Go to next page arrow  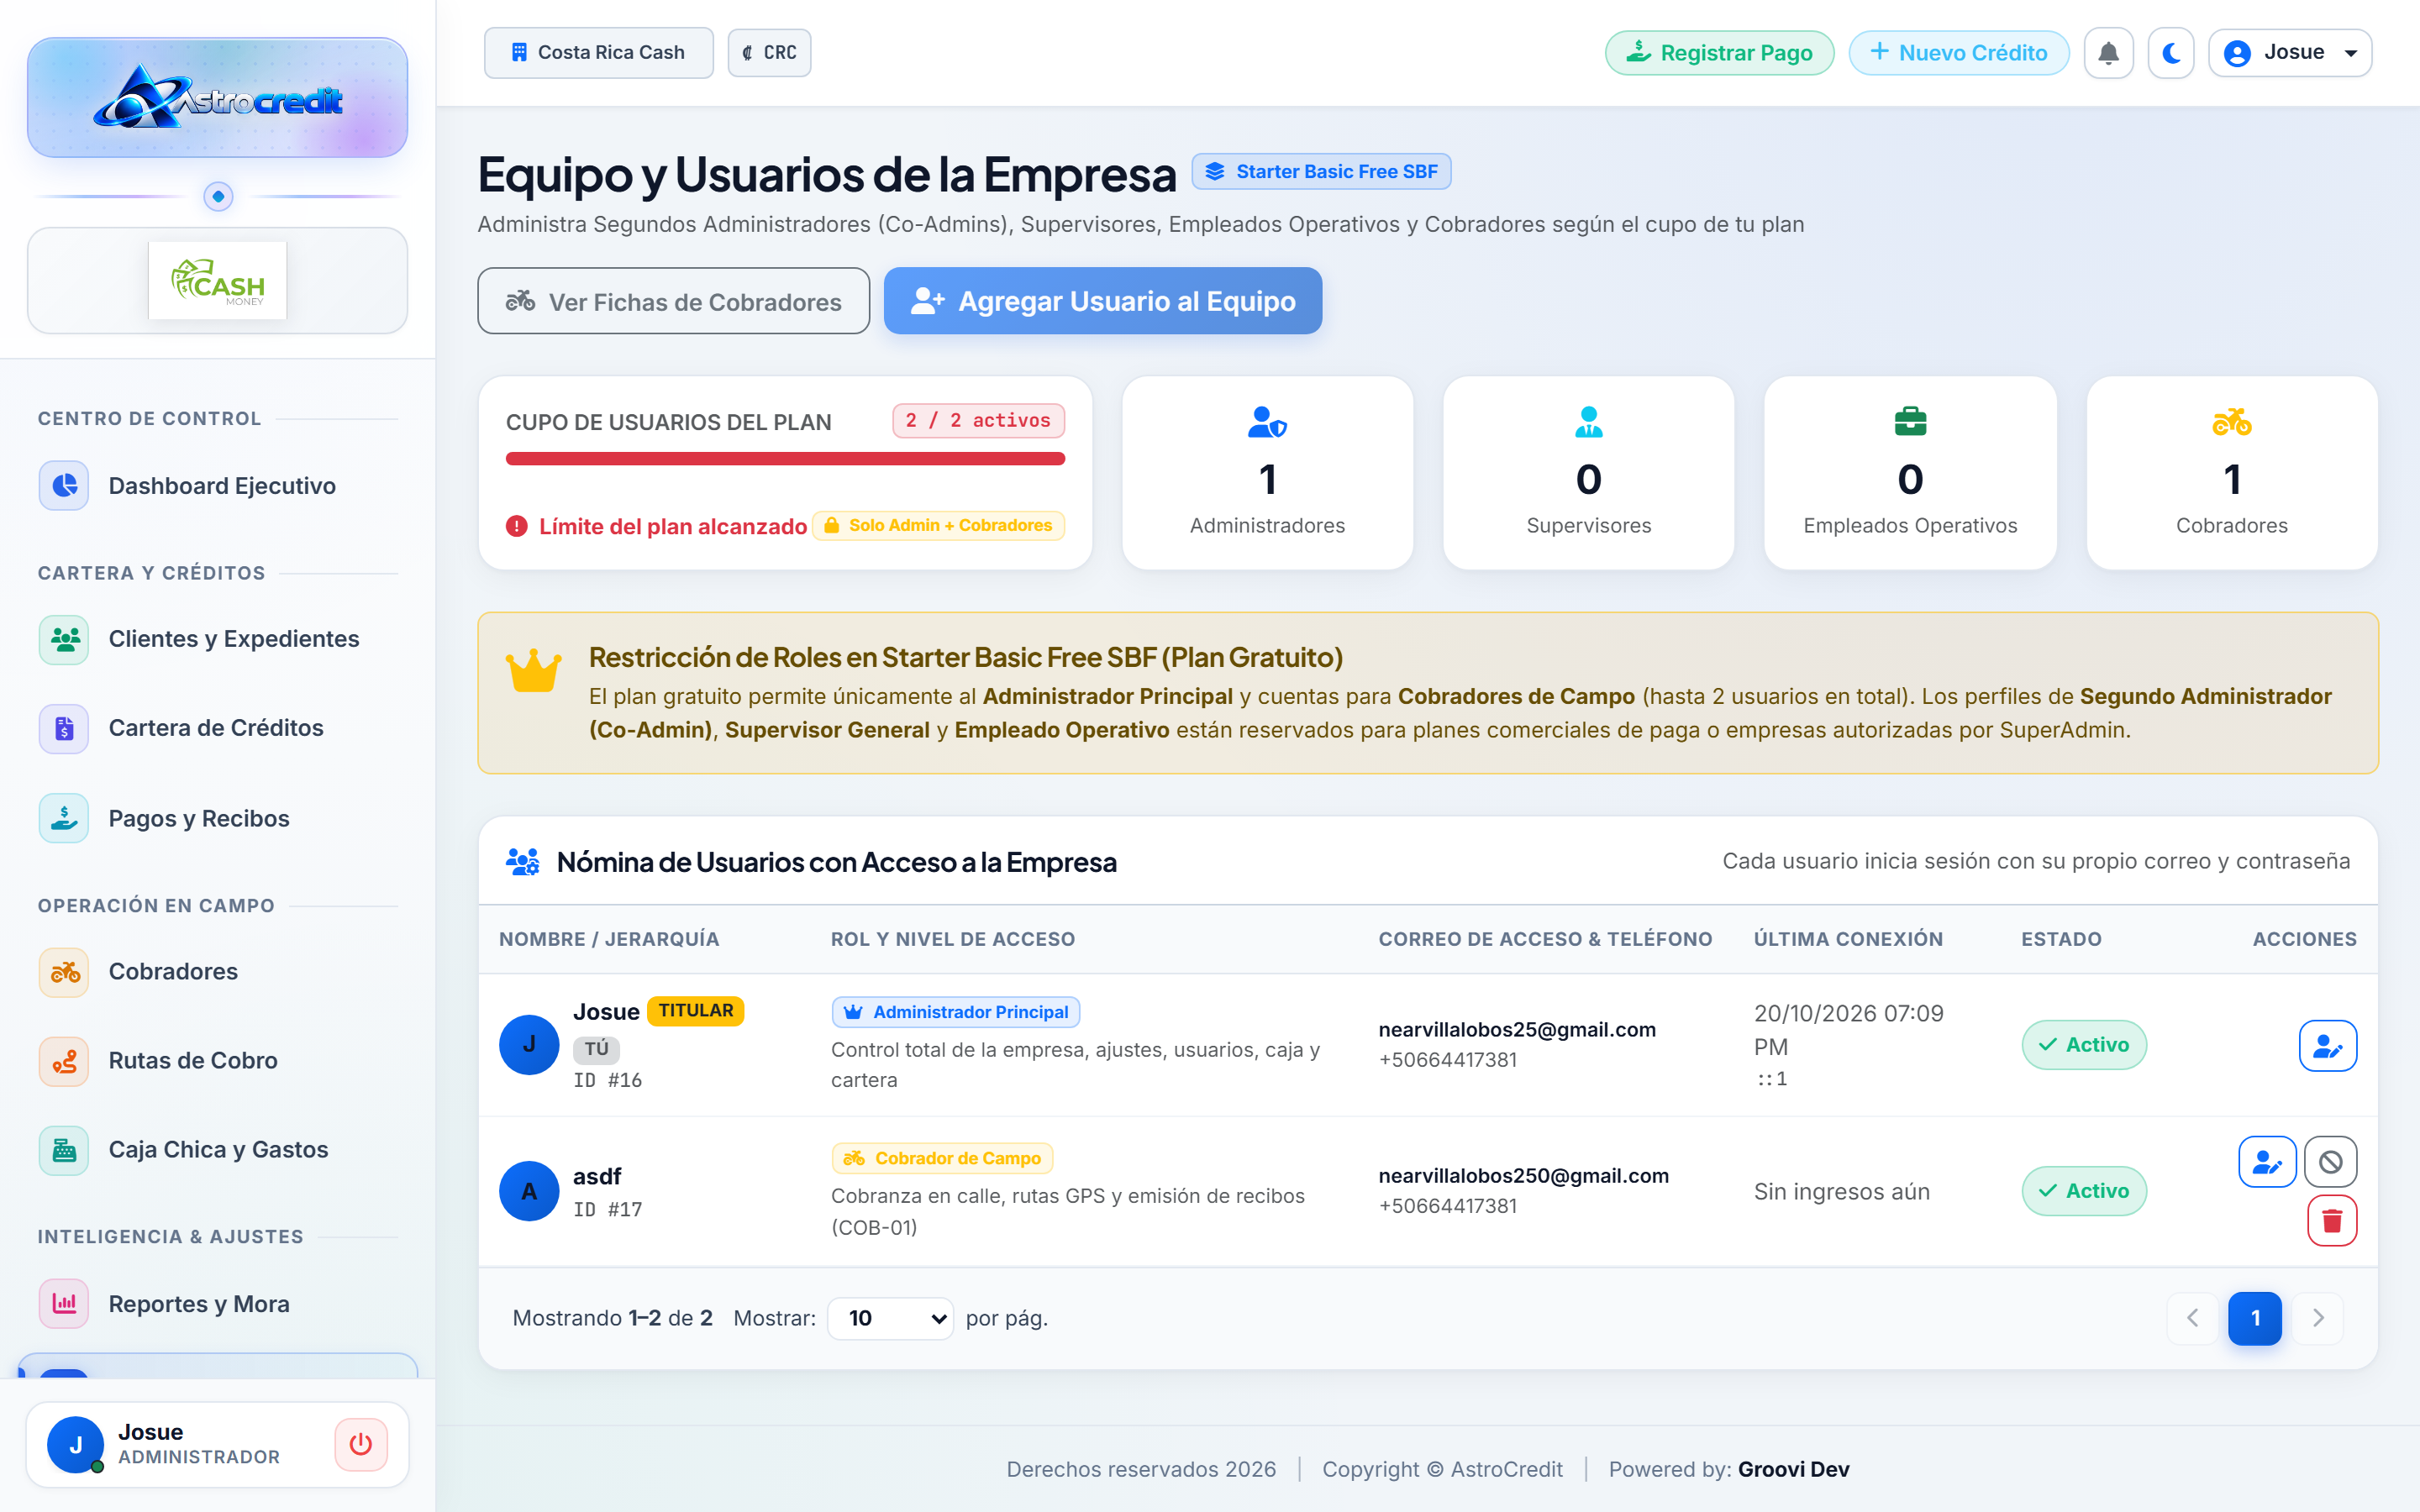pyautogui.click(x=2318, y=1318)
